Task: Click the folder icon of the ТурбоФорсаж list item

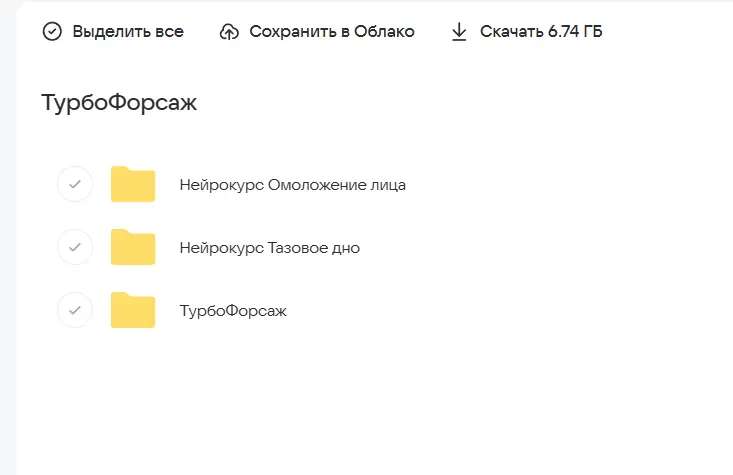Action: (133, 310)
